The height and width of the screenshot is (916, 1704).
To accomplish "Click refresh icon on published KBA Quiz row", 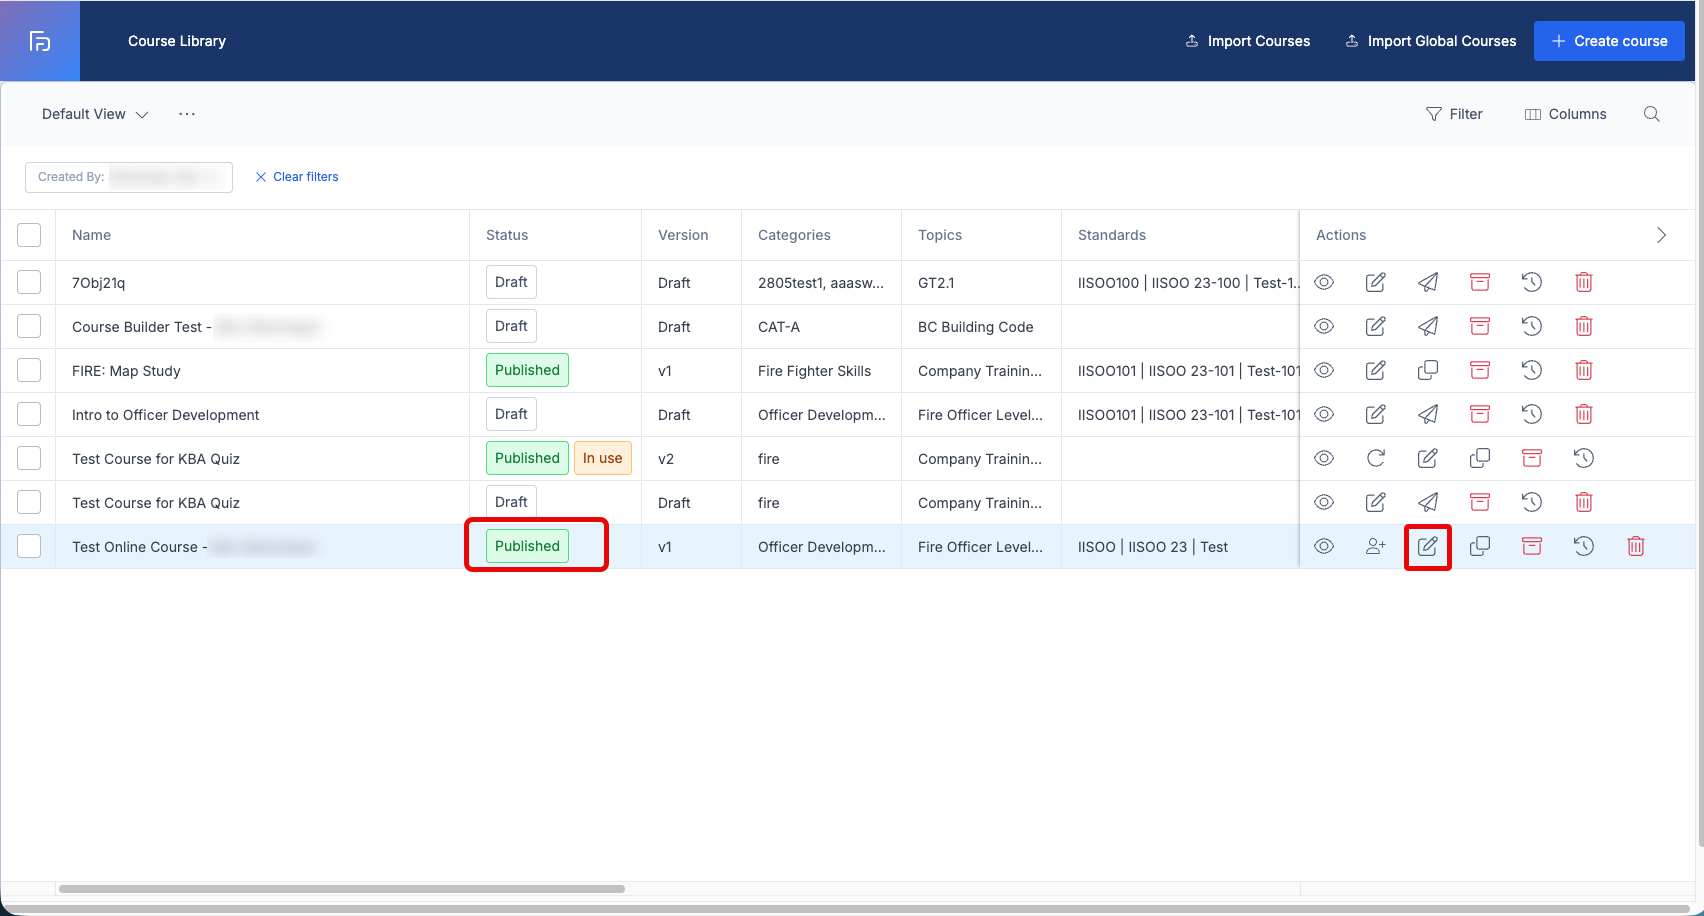I will tap(1376, 458).
